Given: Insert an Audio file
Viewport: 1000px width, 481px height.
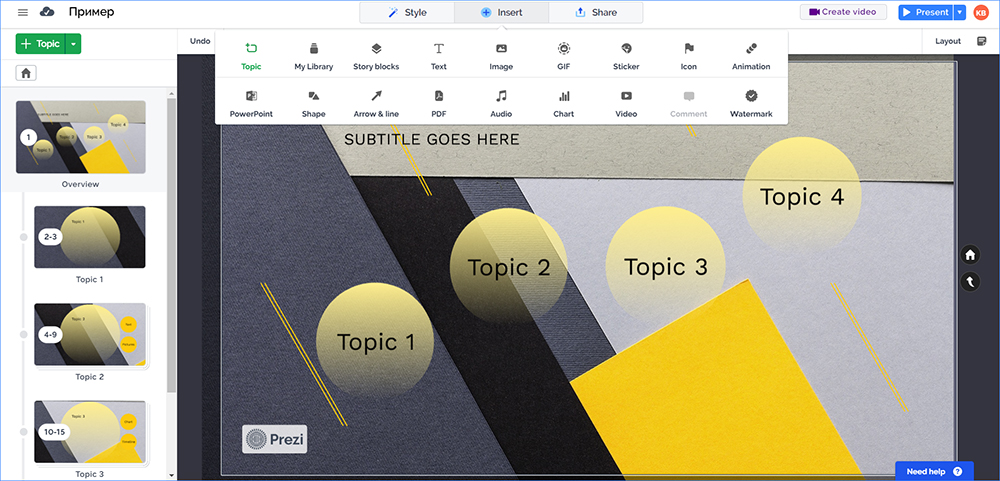Looking at the screenshot, I should click(x=501, y=103).
